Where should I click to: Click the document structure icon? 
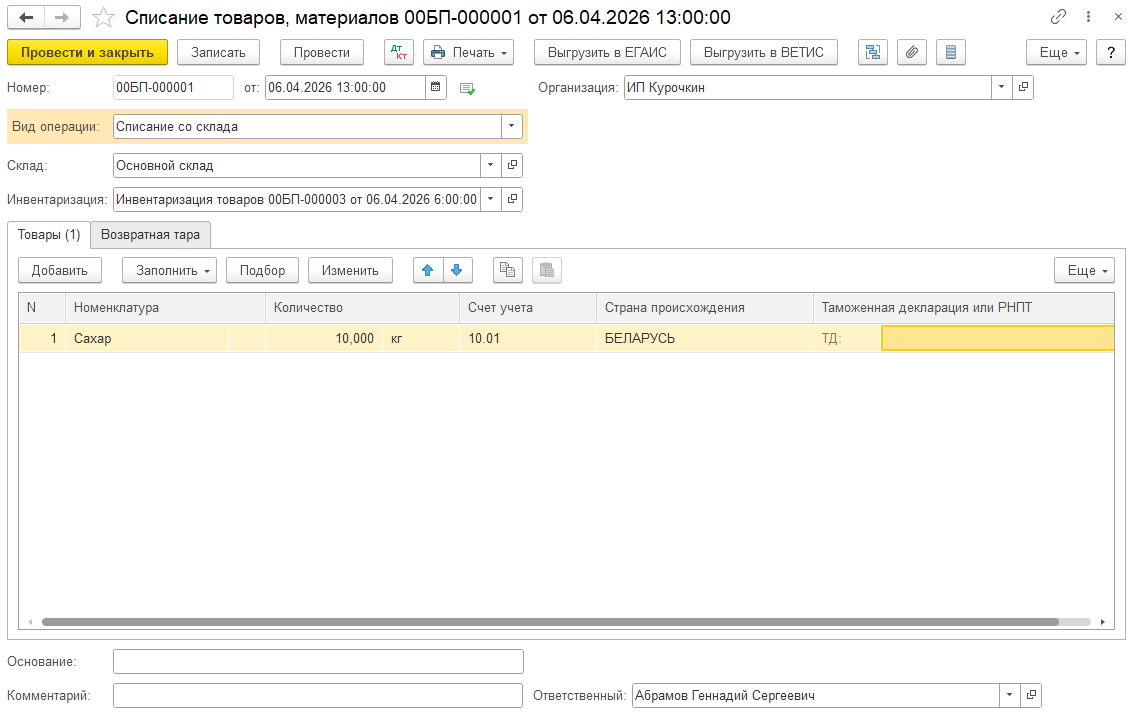point(873,52)
